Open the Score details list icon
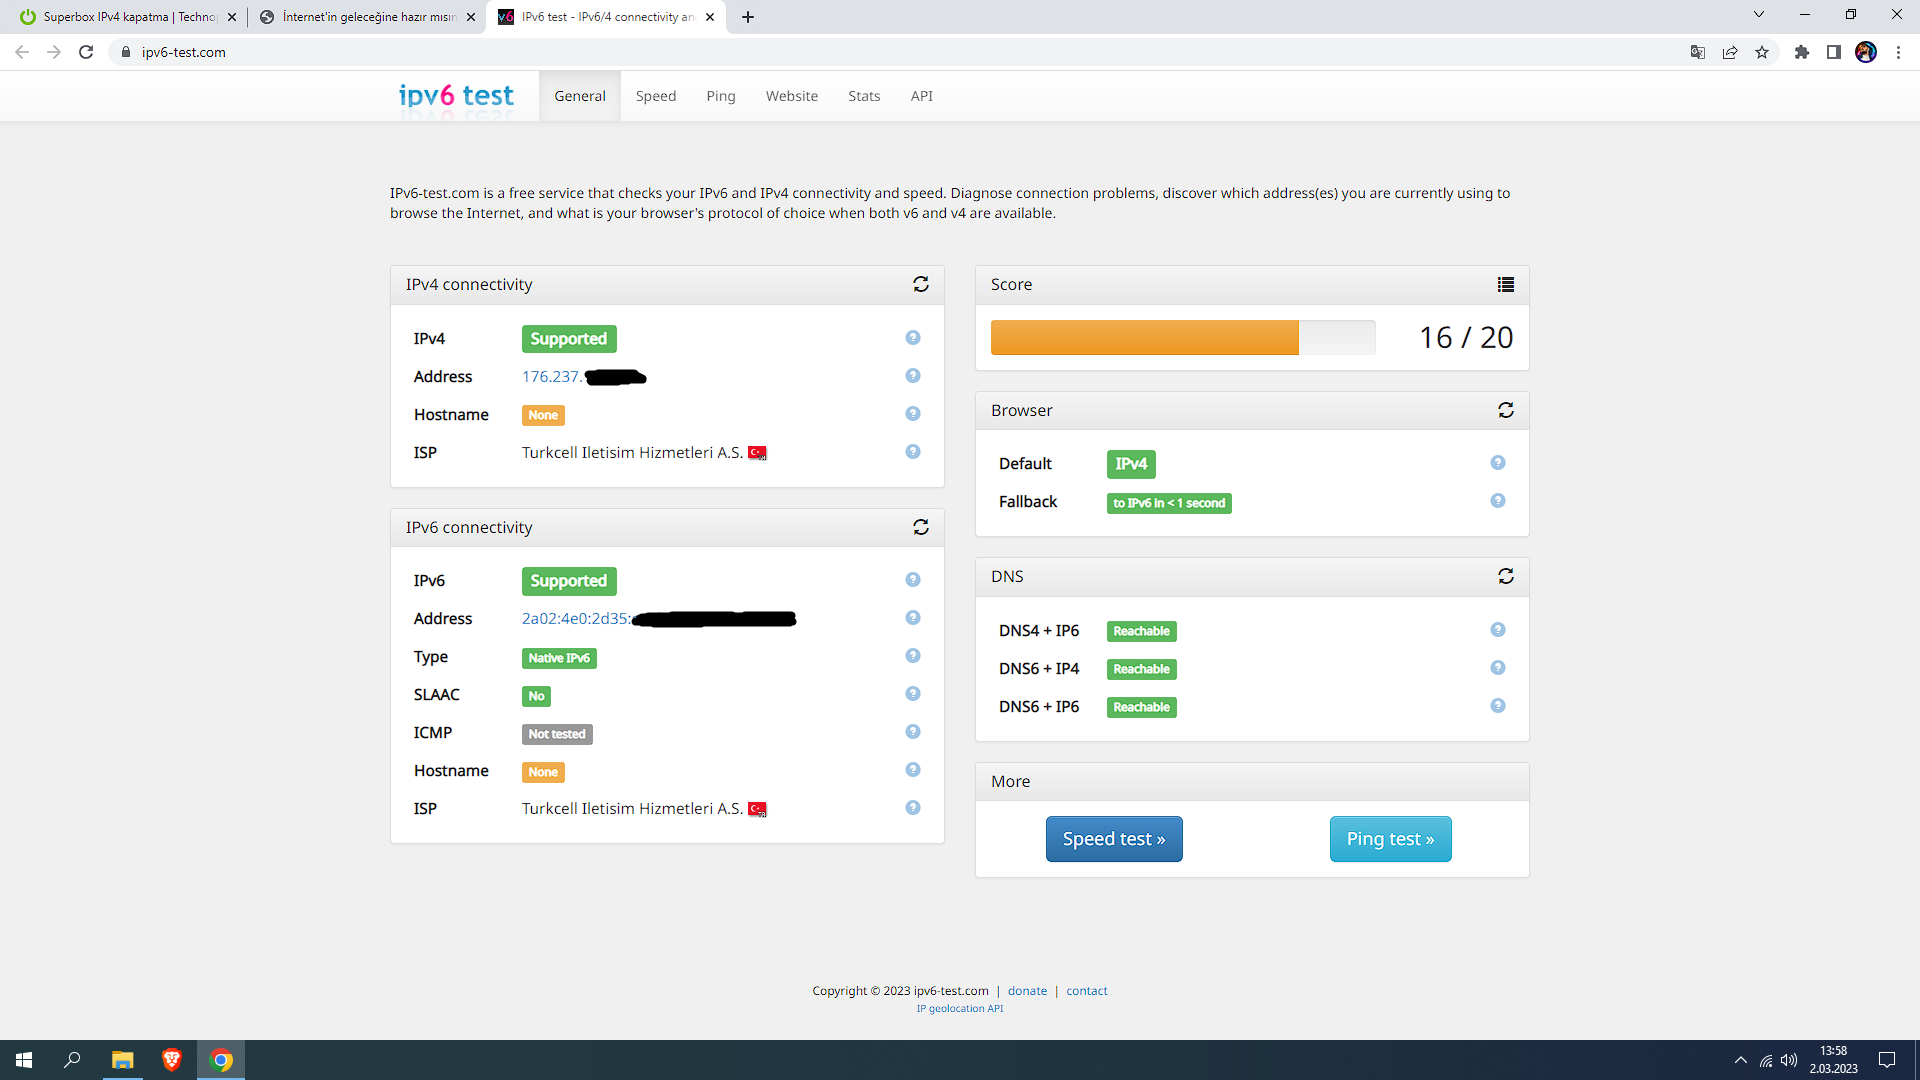Image resolution: width=1920 pixels, height=1080 pixels. click(x=1506, y=285)
